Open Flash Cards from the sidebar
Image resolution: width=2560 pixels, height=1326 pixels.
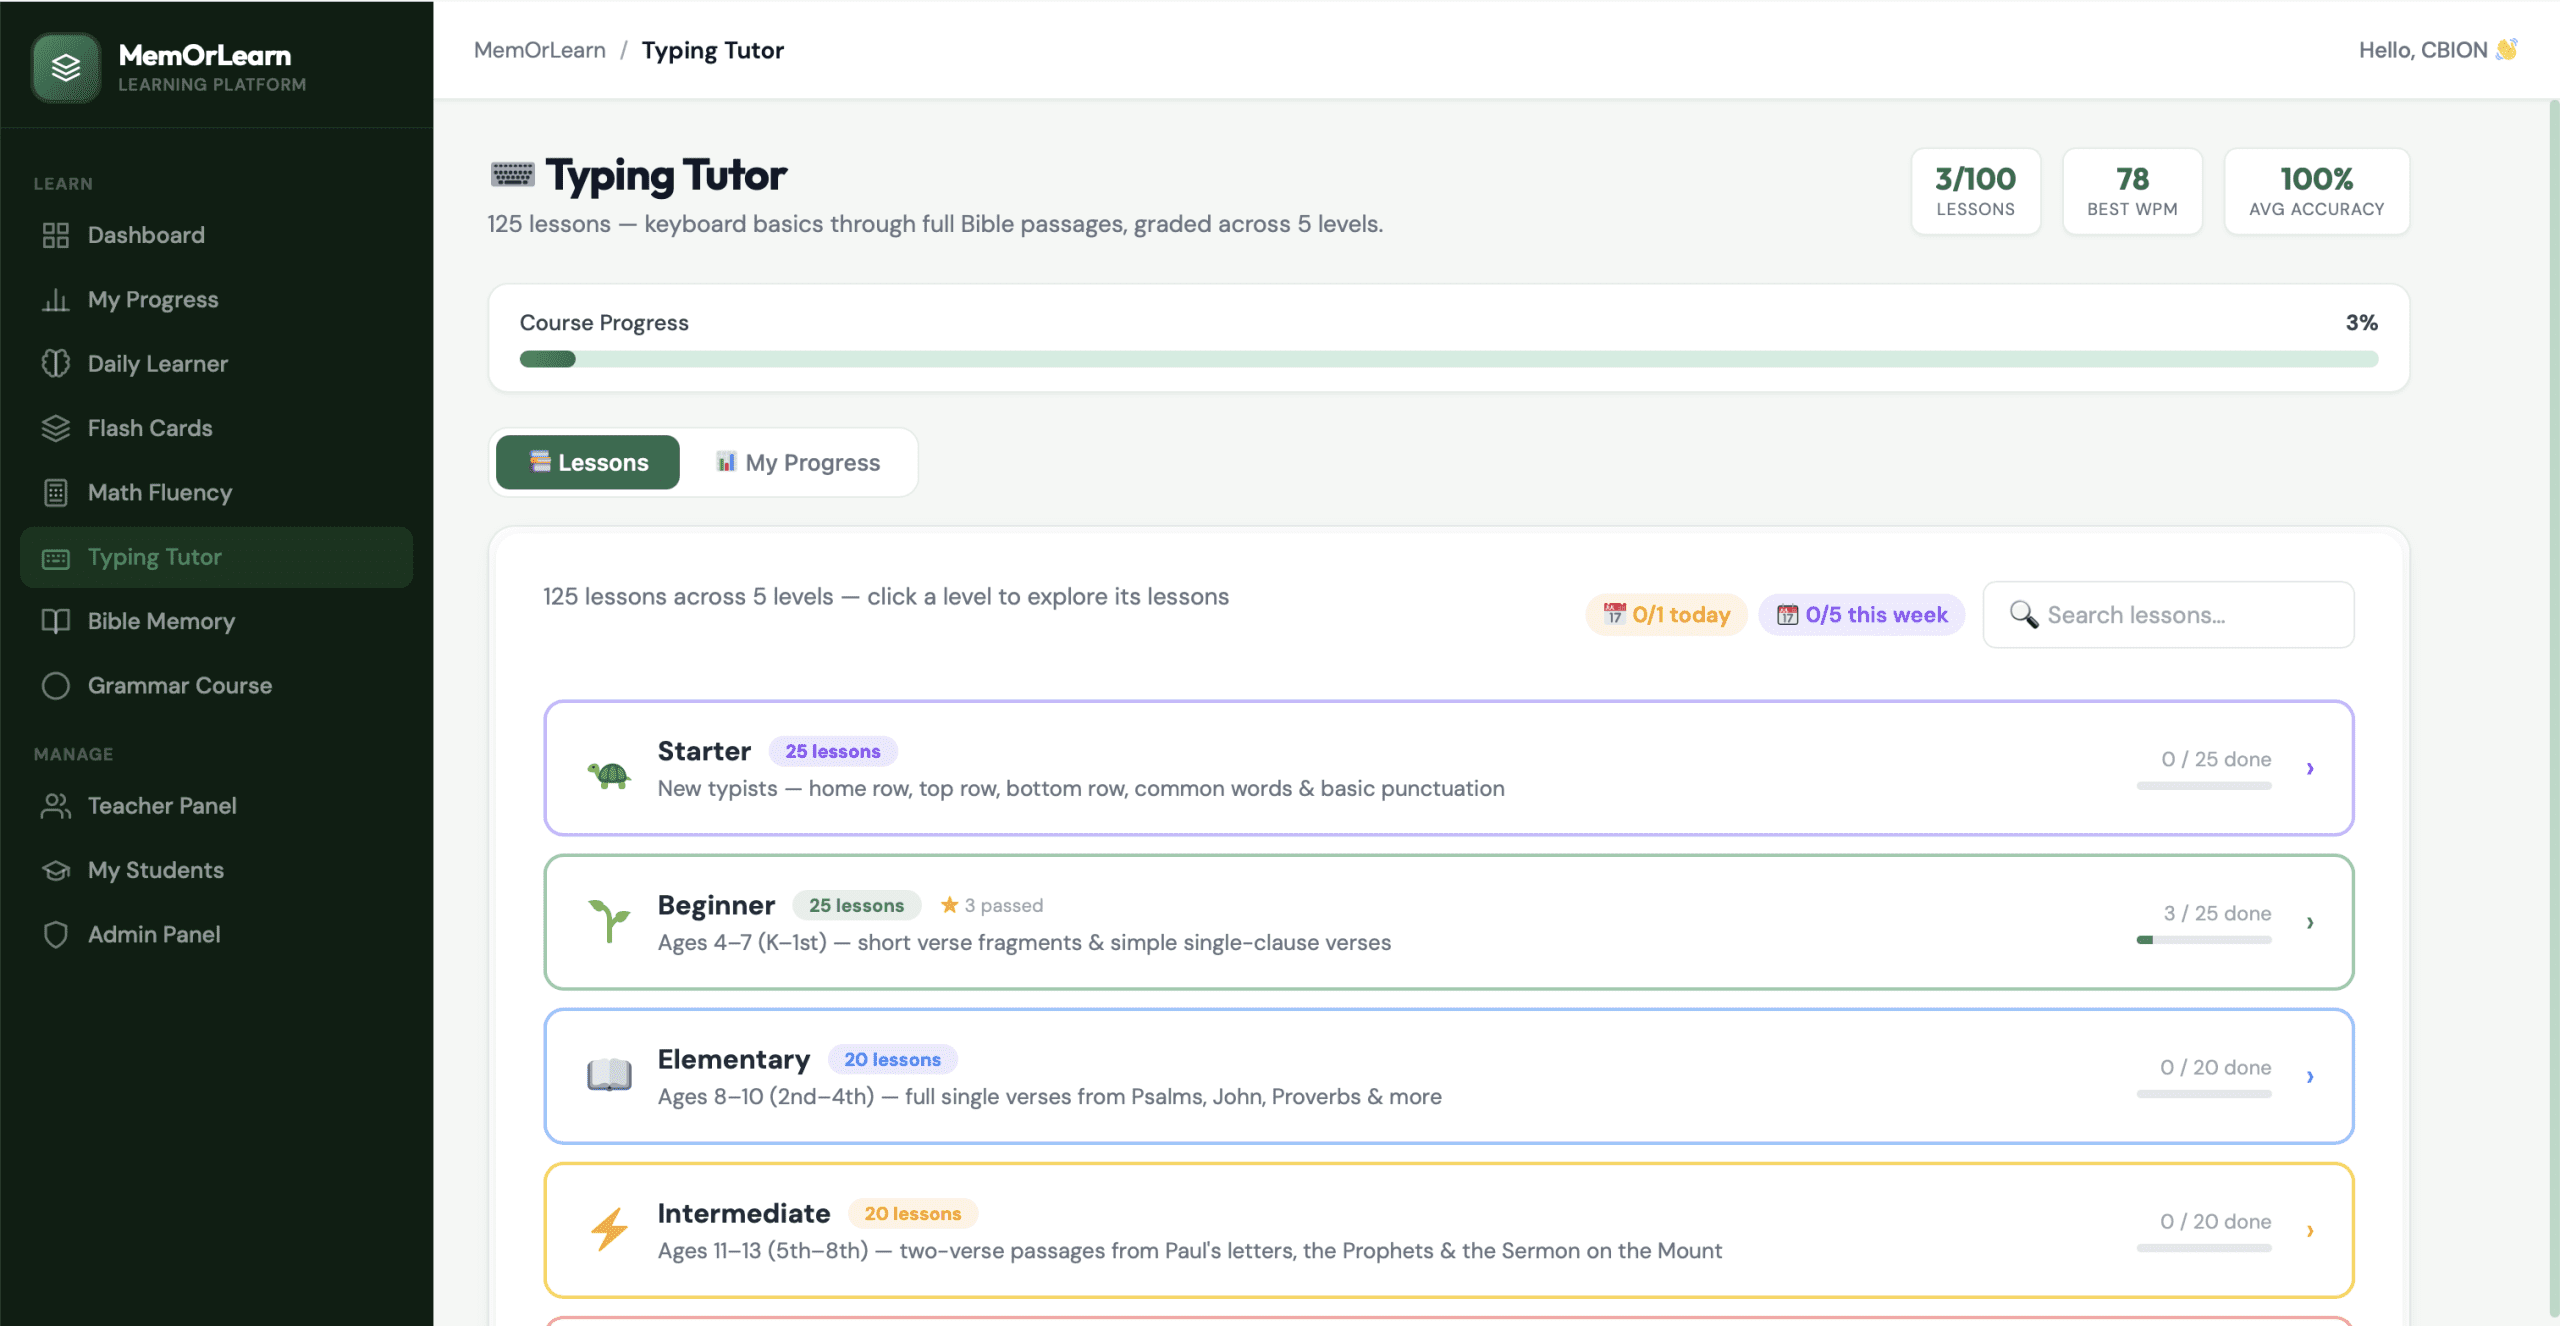[216, 428]
